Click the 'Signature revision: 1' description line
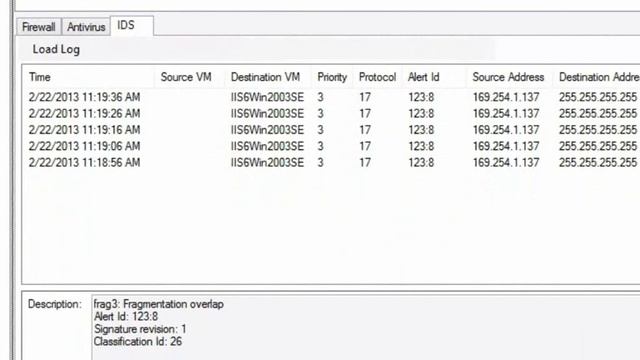Image resolution: width=640 pixels, height=360 pixels. click(x=140, y=329)
